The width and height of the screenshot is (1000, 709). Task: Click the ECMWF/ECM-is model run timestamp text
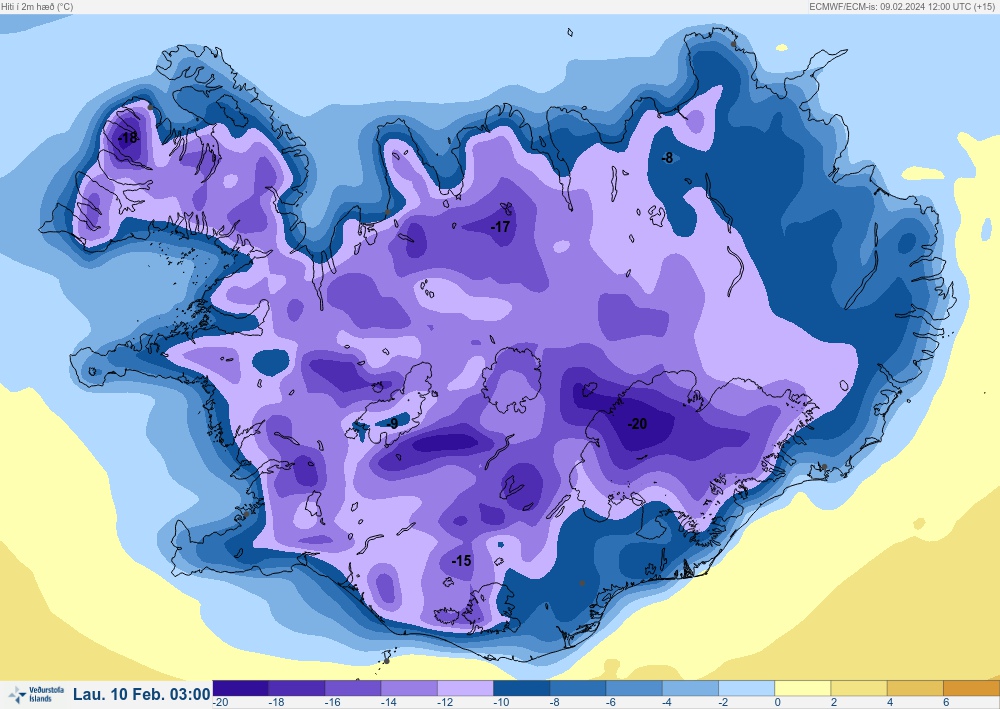(x=902, y=6)
